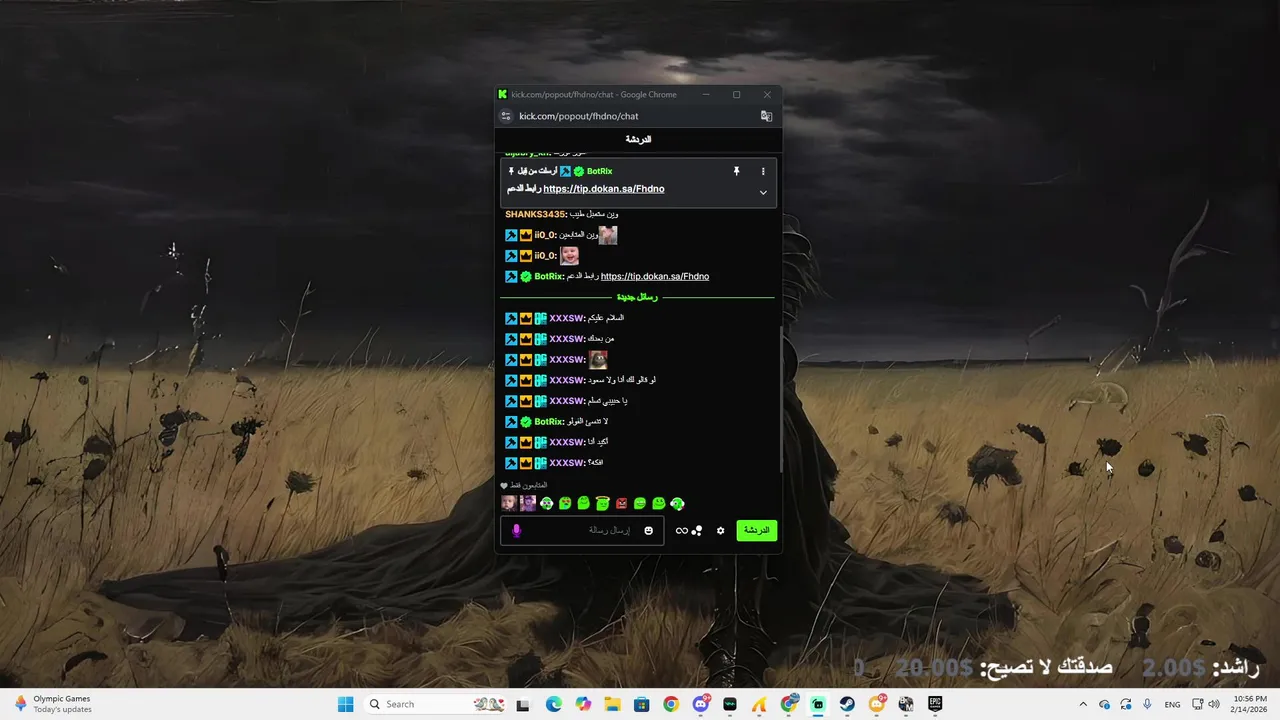Screen dimensions: 1280x720
Task: Click moderator badge on last XXXSW message
Action: 511,463
